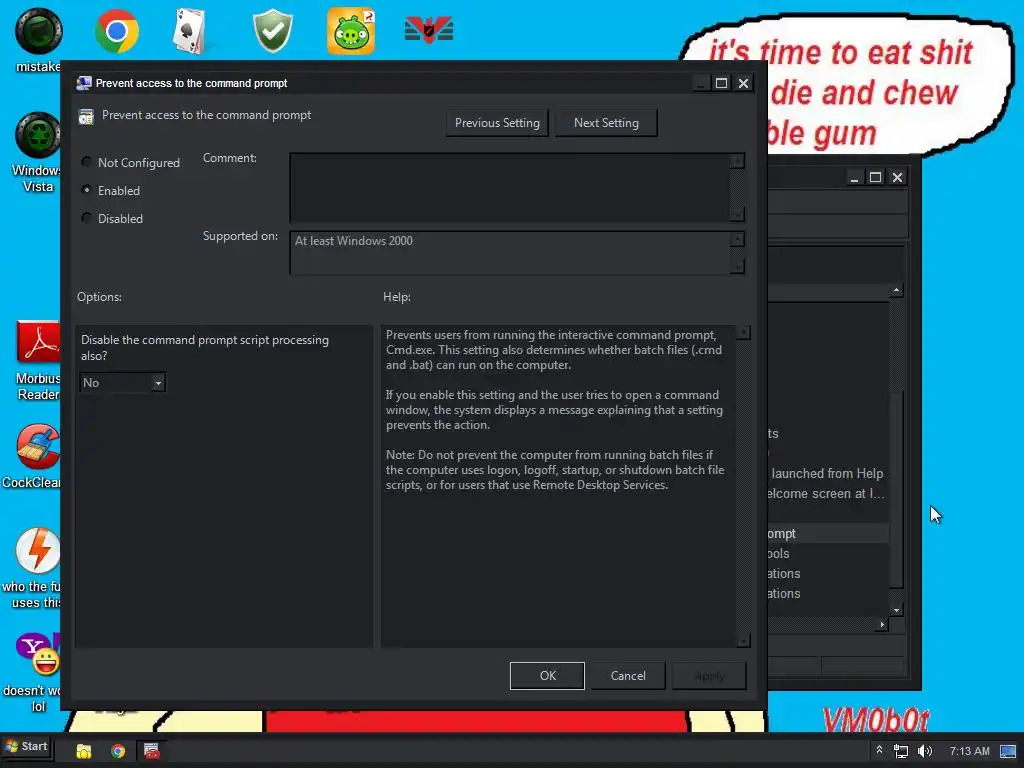Click the policy icon in dialog title bar
The width and height of the screenshot is (1024, 768).
pyautogui.click(x=84, y=83)
